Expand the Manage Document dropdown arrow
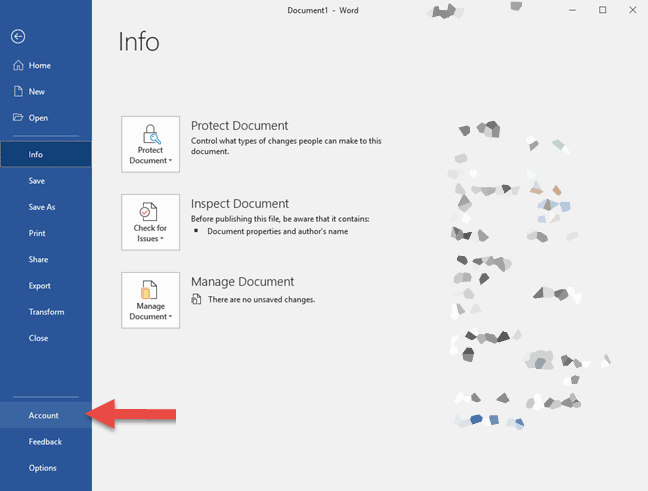 pyautogui.click(x=170, y=317)
